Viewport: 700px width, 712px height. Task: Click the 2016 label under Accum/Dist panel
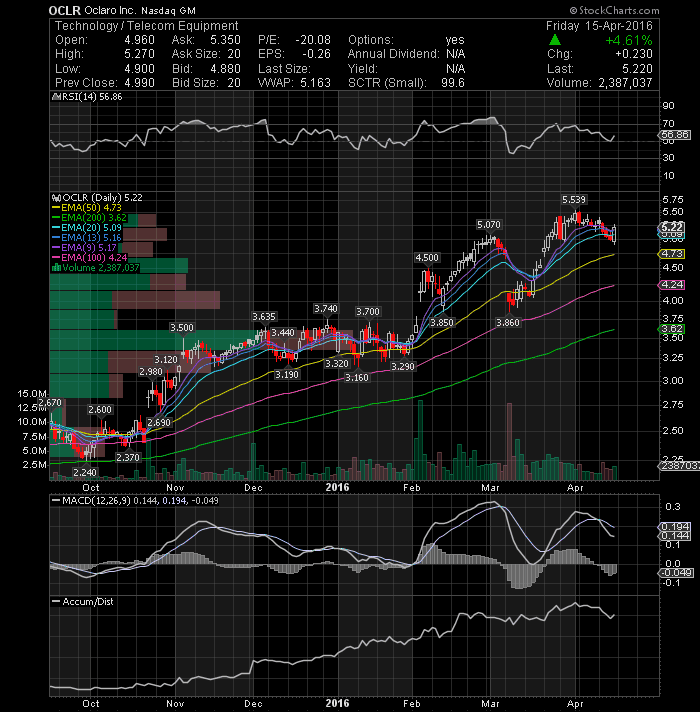[x=337, y=703]
